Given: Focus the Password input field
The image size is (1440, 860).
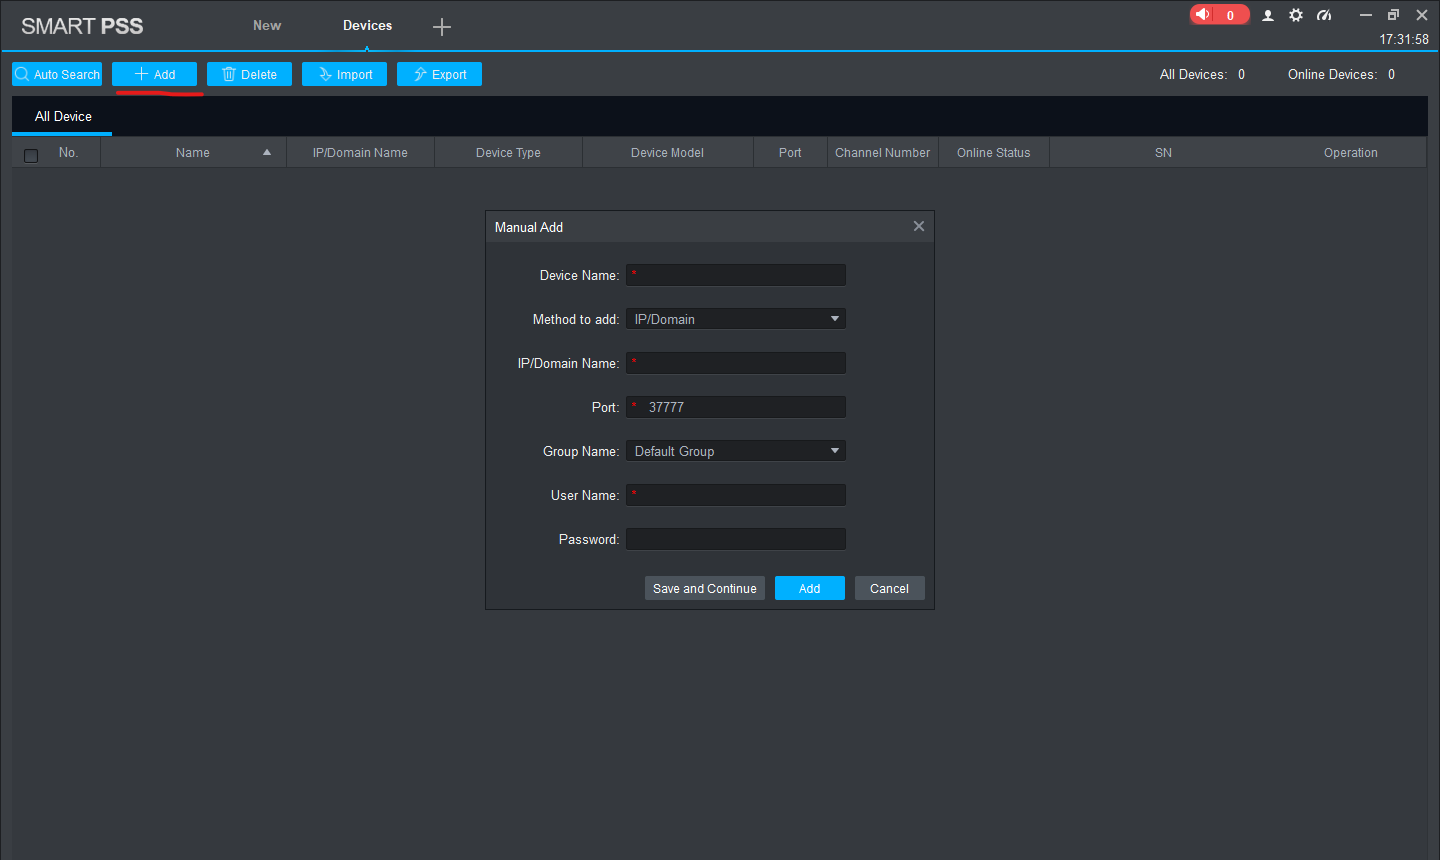Looking at the screenshot, I should tap(736, 539).
